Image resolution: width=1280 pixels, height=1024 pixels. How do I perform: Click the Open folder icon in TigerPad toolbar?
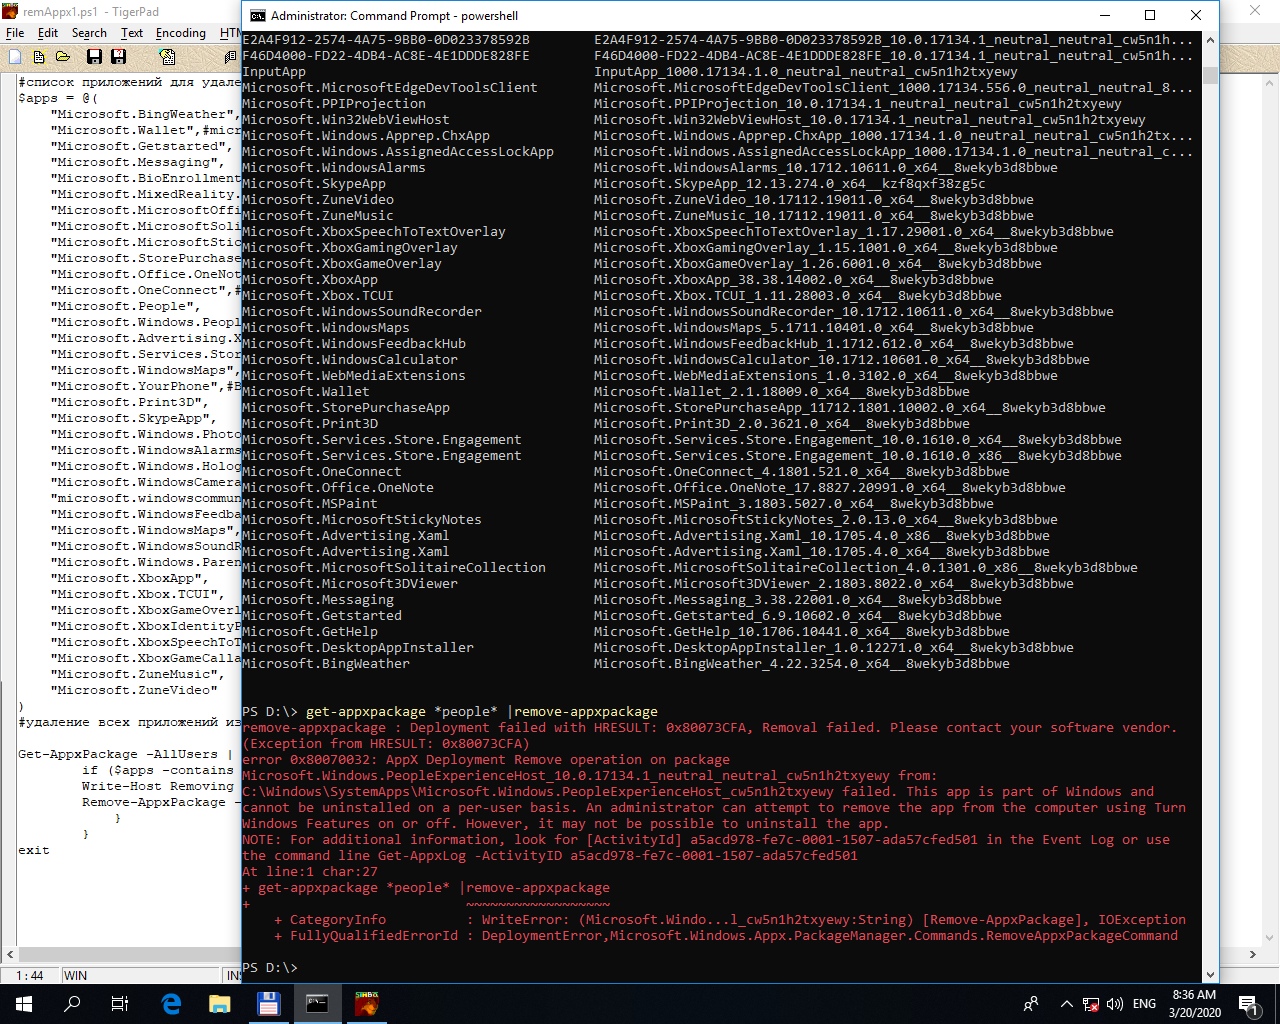(x=63, y=57)
